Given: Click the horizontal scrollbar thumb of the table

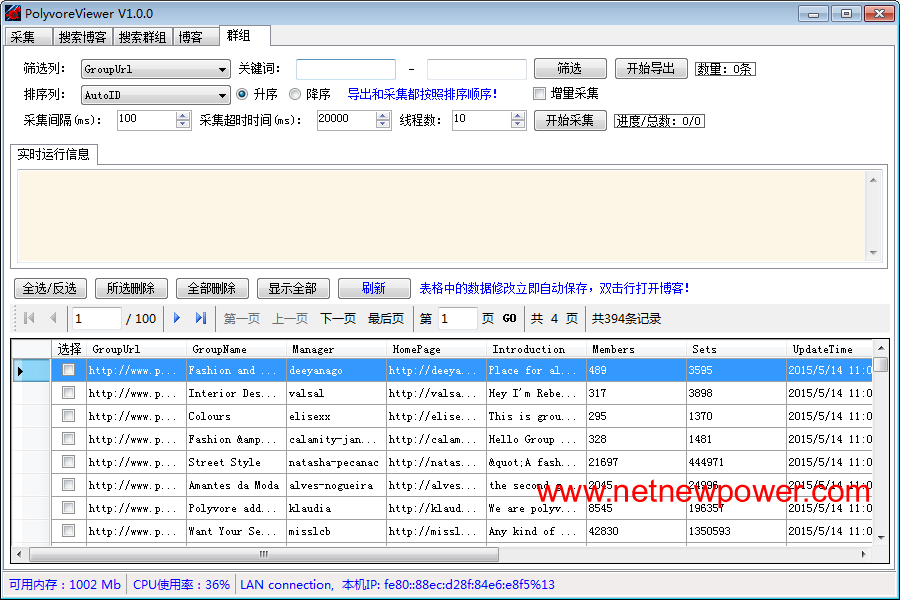Looking at the screenshot, I should click(x=264, y=554).
